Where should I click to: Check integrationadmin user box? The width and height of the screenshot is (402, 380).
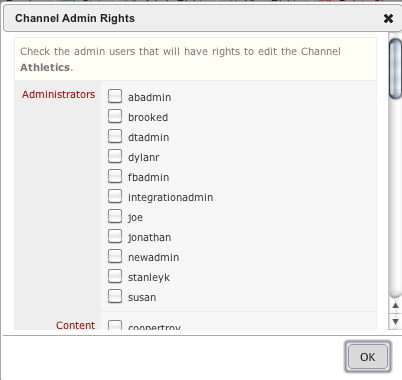pyautogui.click(x=115, y=196)
